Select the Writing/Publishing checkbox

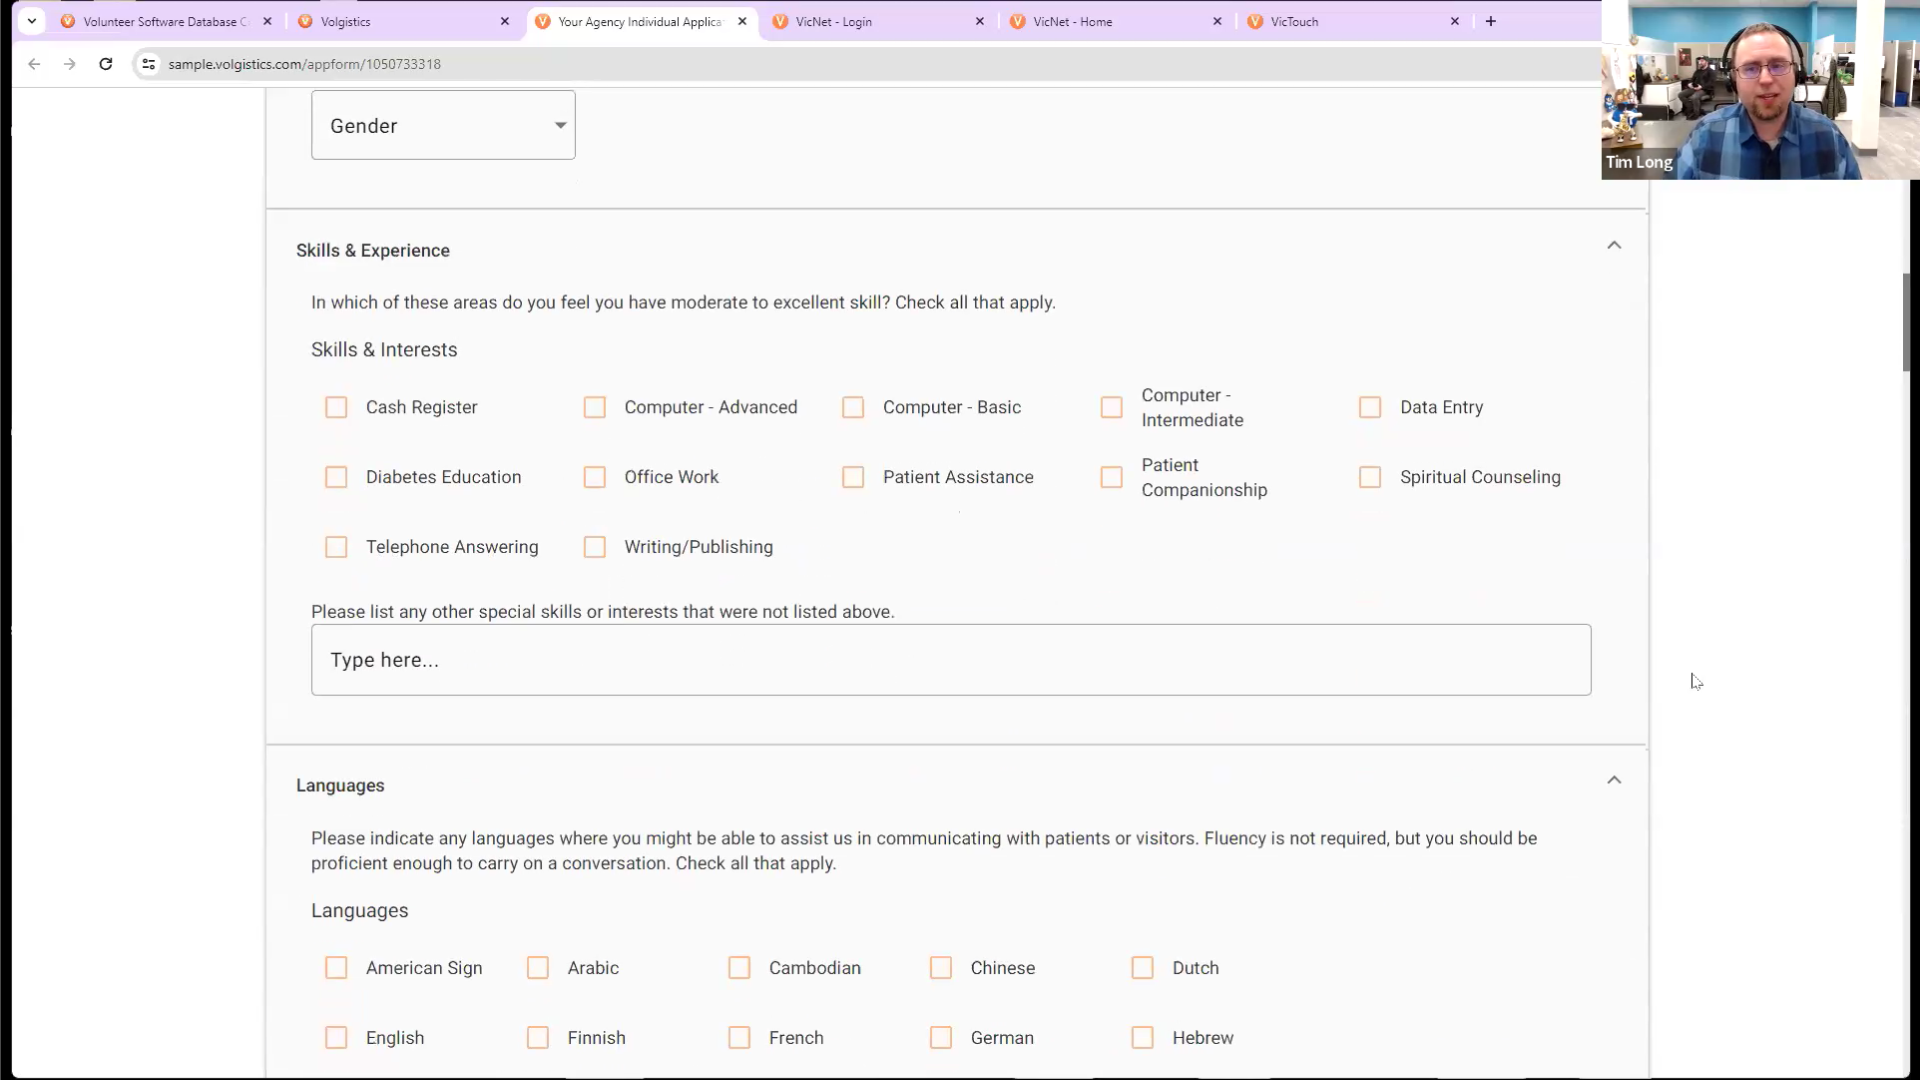595,547
